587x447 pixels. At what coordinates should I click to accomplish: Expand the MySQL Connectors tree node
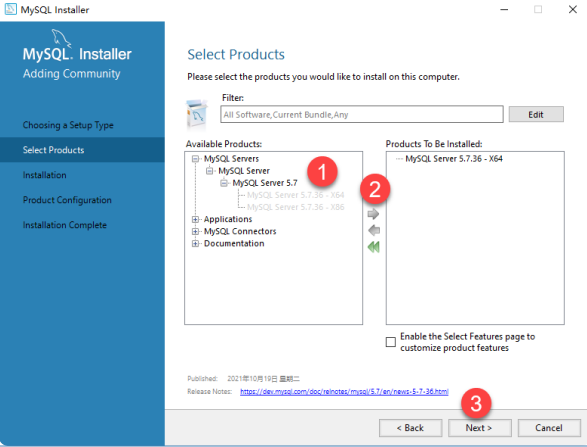pyautogui.click(x=195, y=231)
